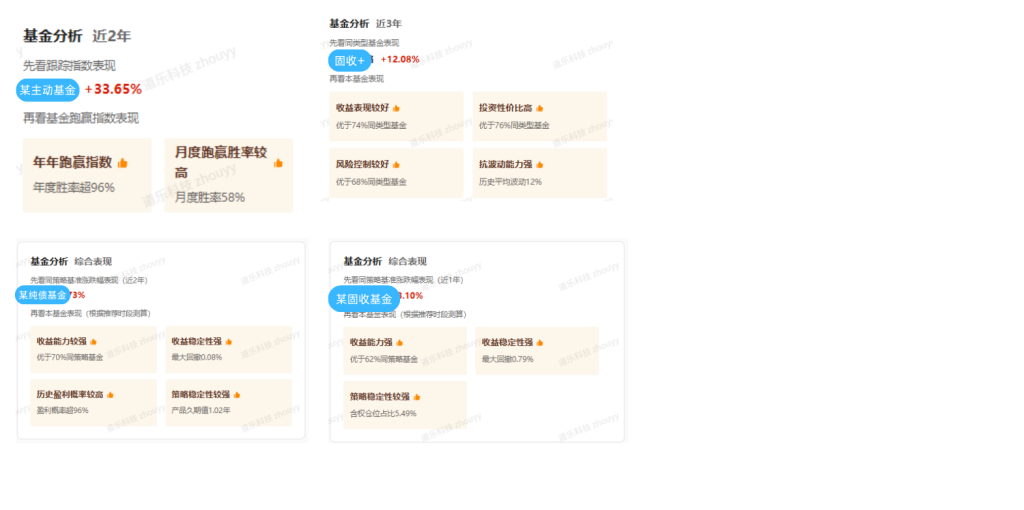The width and height of the screenshot is (1024, 510).
Task: Click thumbs-up icon in the 最大回撤0.79% card
Action: tap(541, 342)
